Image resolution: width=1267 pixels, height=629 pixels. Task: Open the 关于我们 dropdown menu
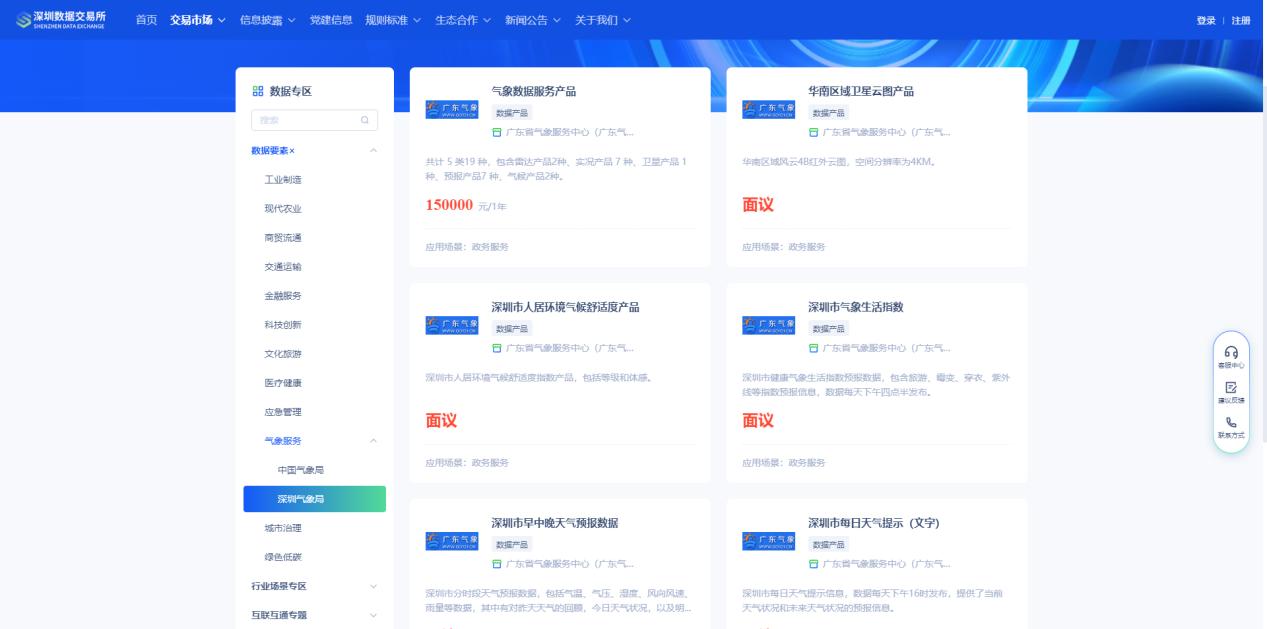tap(603, 20)
